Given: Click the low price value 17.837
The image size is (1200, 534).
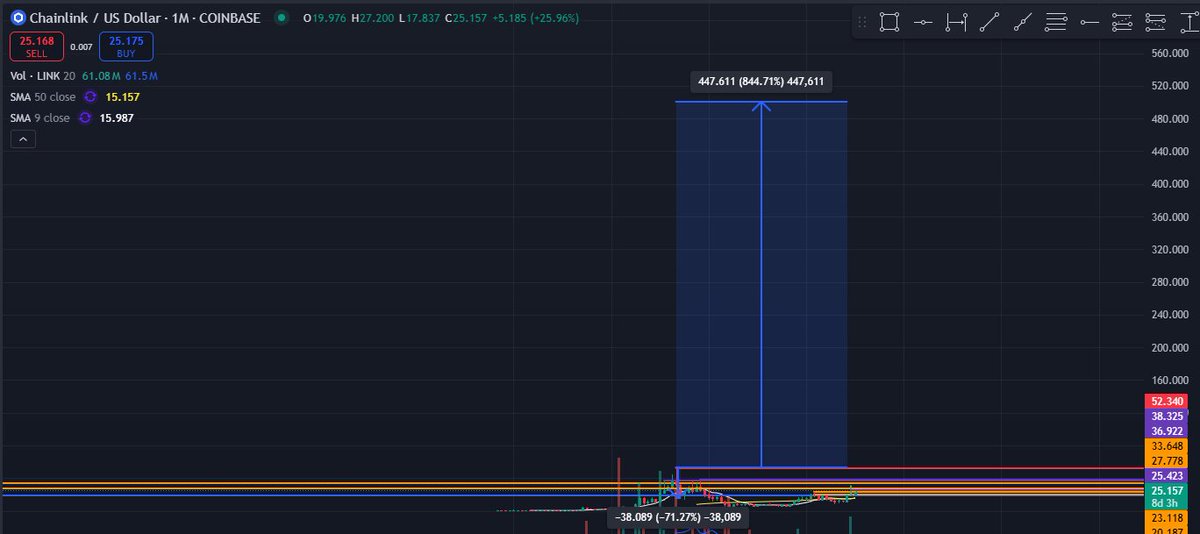Looking at the screenshot, I should (423, 18).
